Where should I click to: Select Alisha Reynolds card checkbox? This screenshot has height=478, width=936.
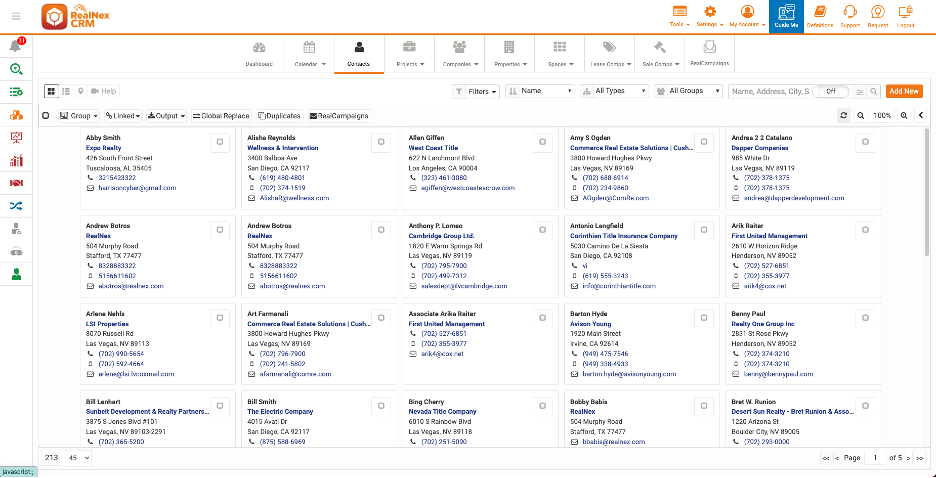(x=381, y=142)
